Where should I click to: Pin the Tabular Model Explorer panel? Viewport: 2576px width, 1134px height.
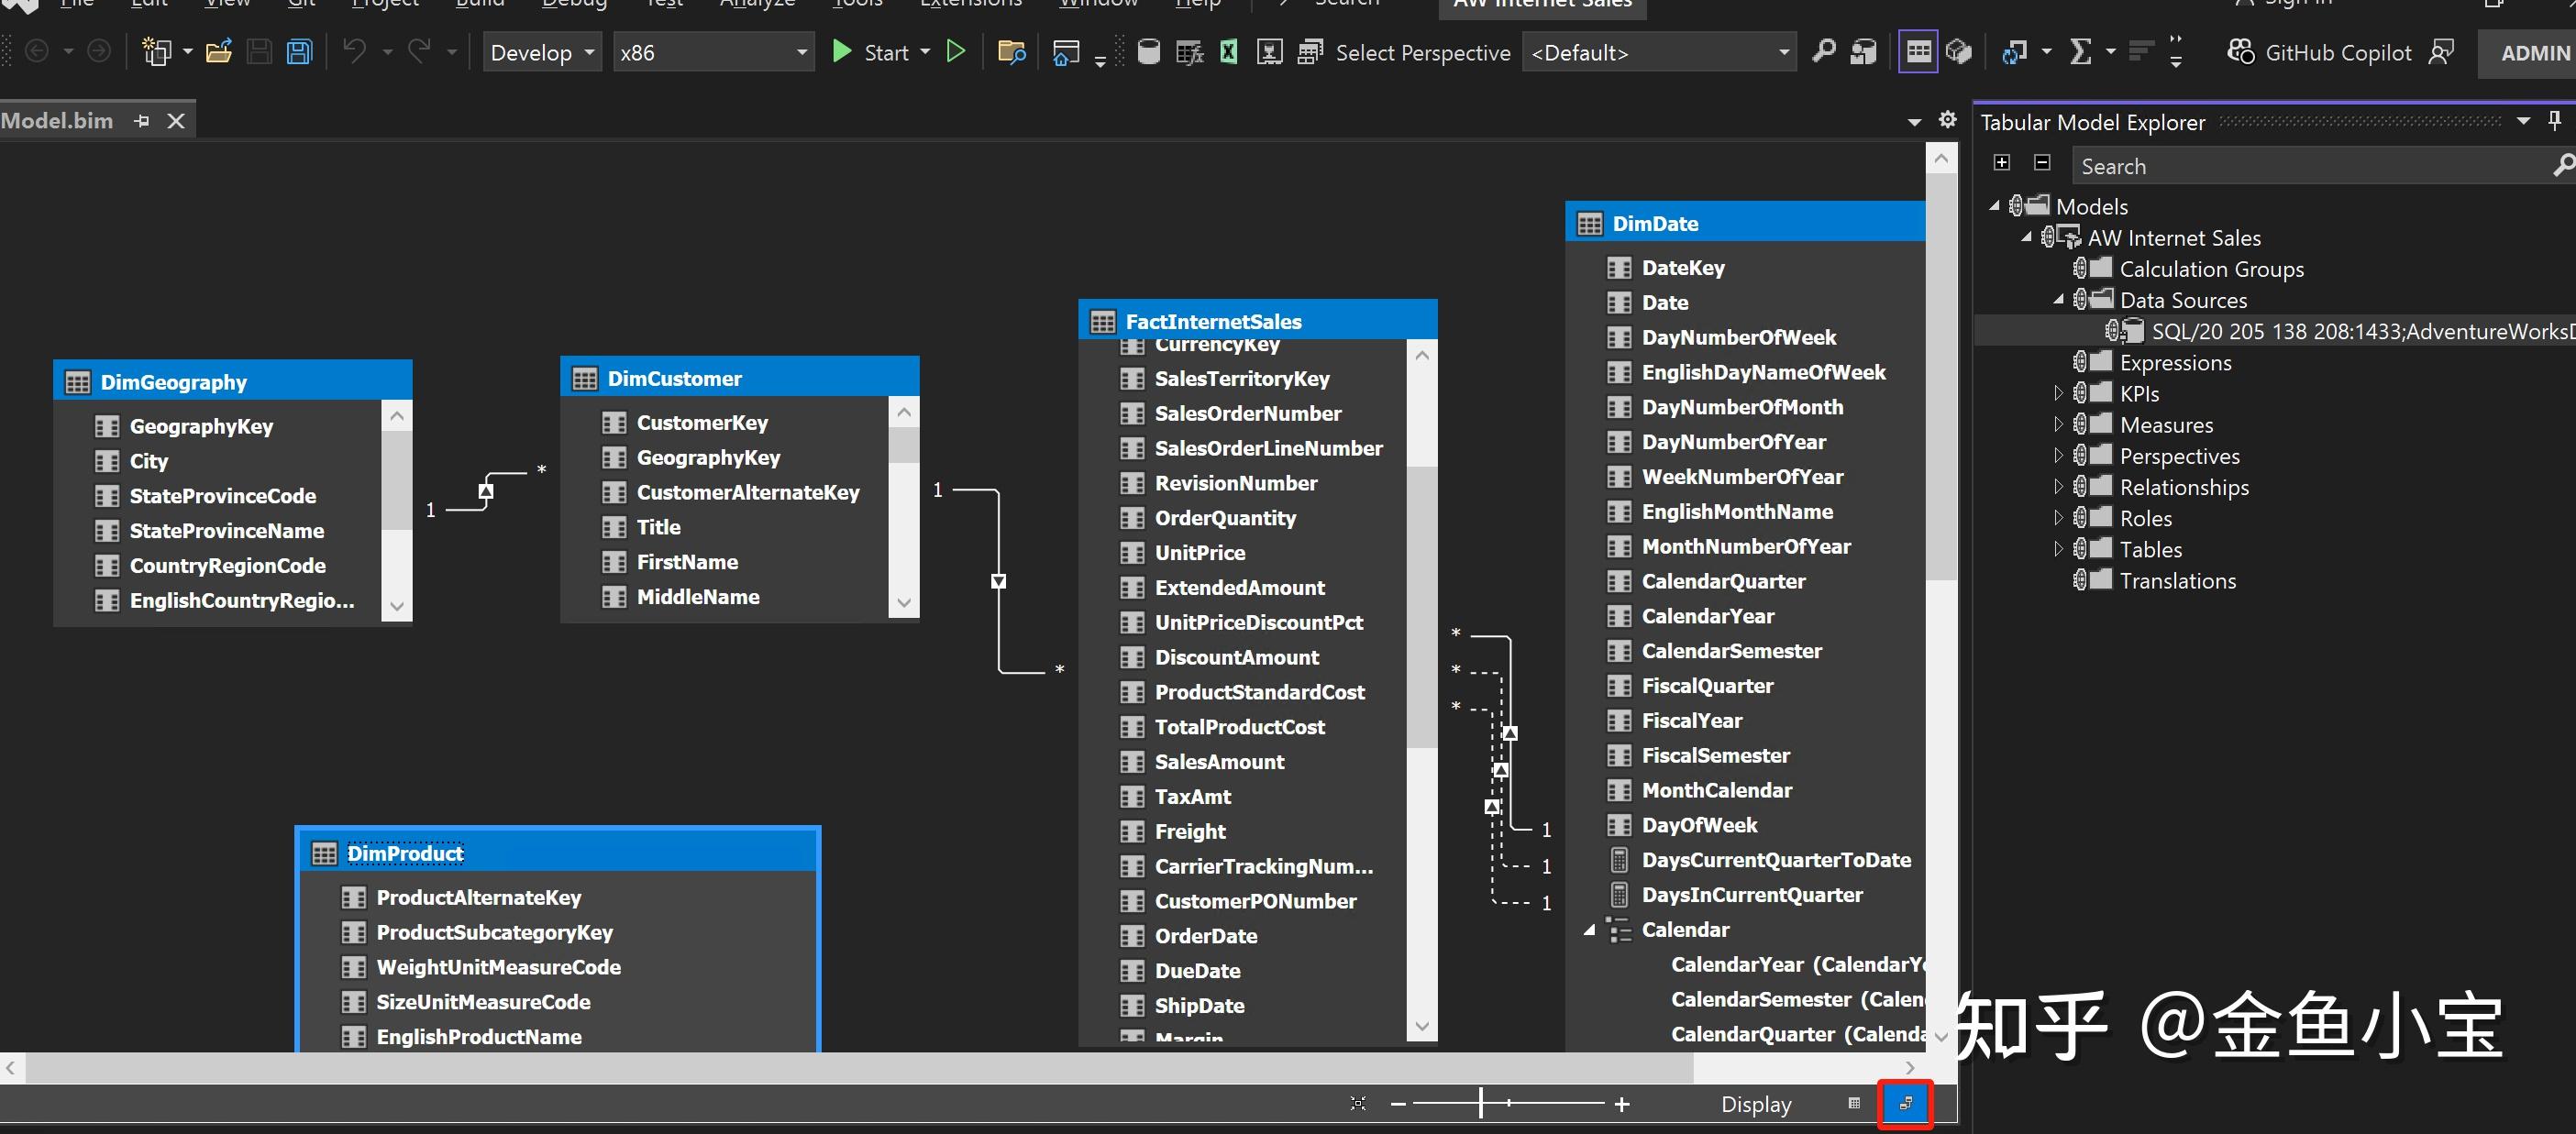(2556, 120)
